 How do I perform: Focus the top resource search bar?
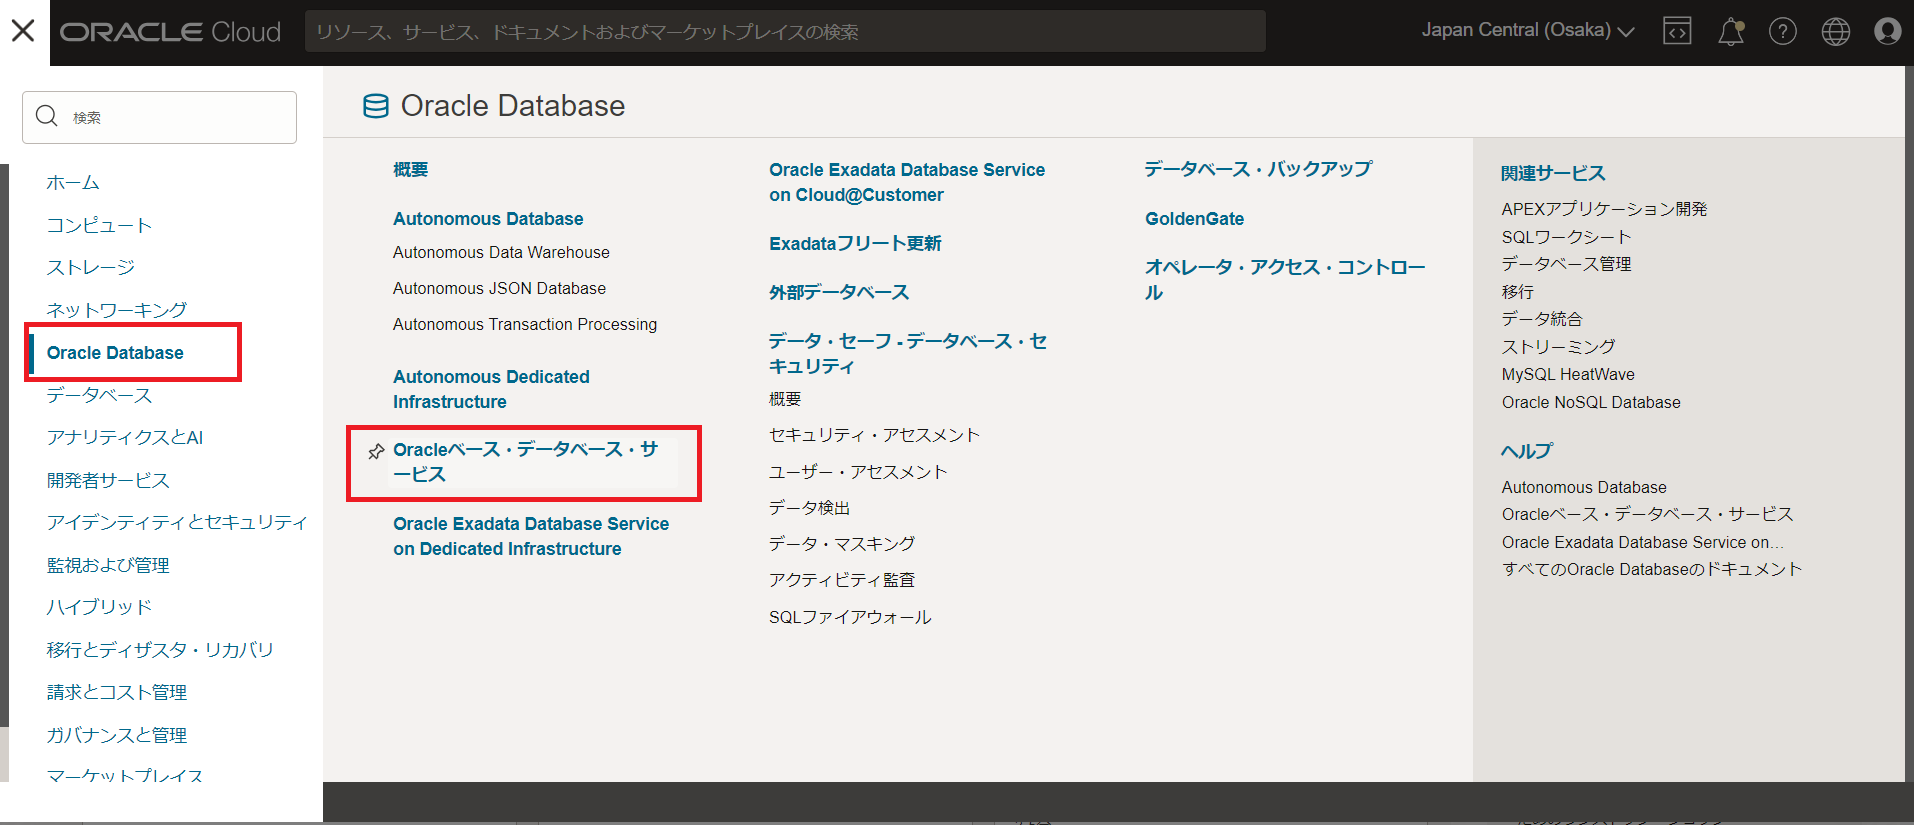784,32
